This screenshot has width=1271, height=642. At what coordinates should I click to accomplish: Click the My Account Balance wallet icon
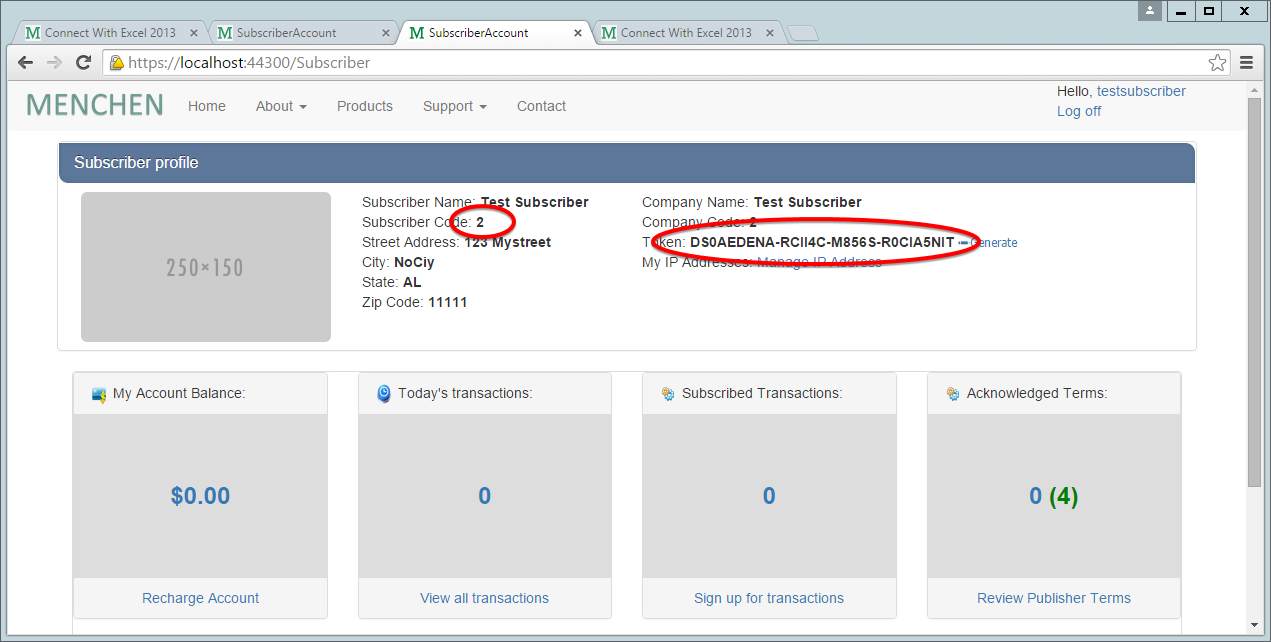[99, 394]
